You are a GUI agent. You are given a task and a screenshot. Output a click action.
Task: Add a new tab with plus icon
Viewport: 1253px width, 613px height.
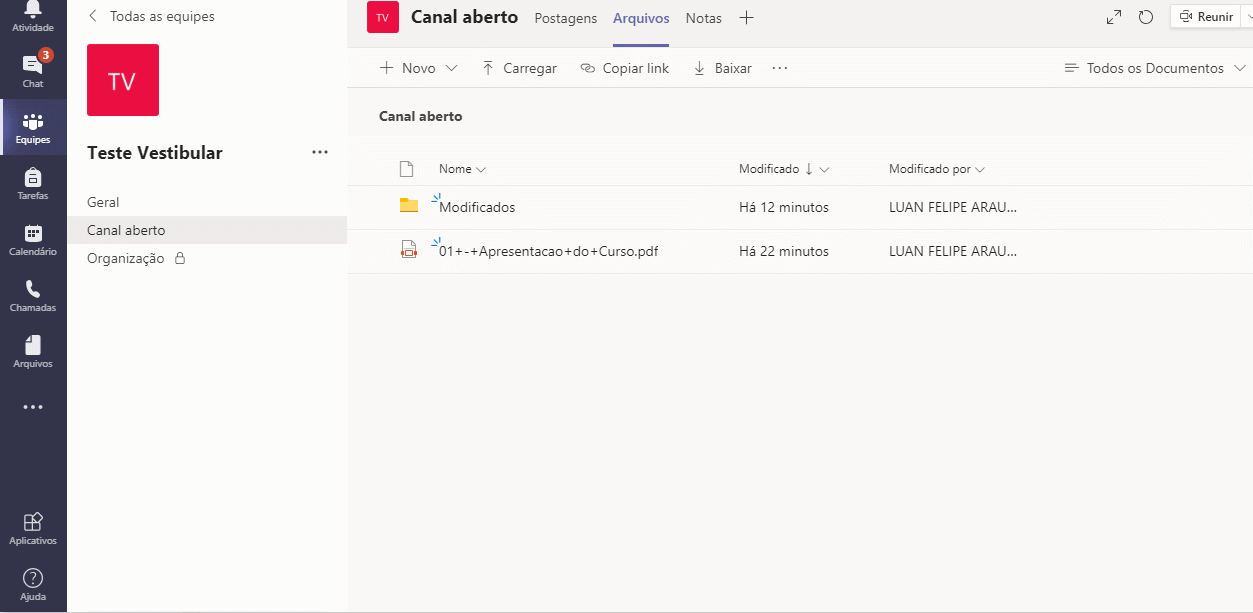pos(746,18)
